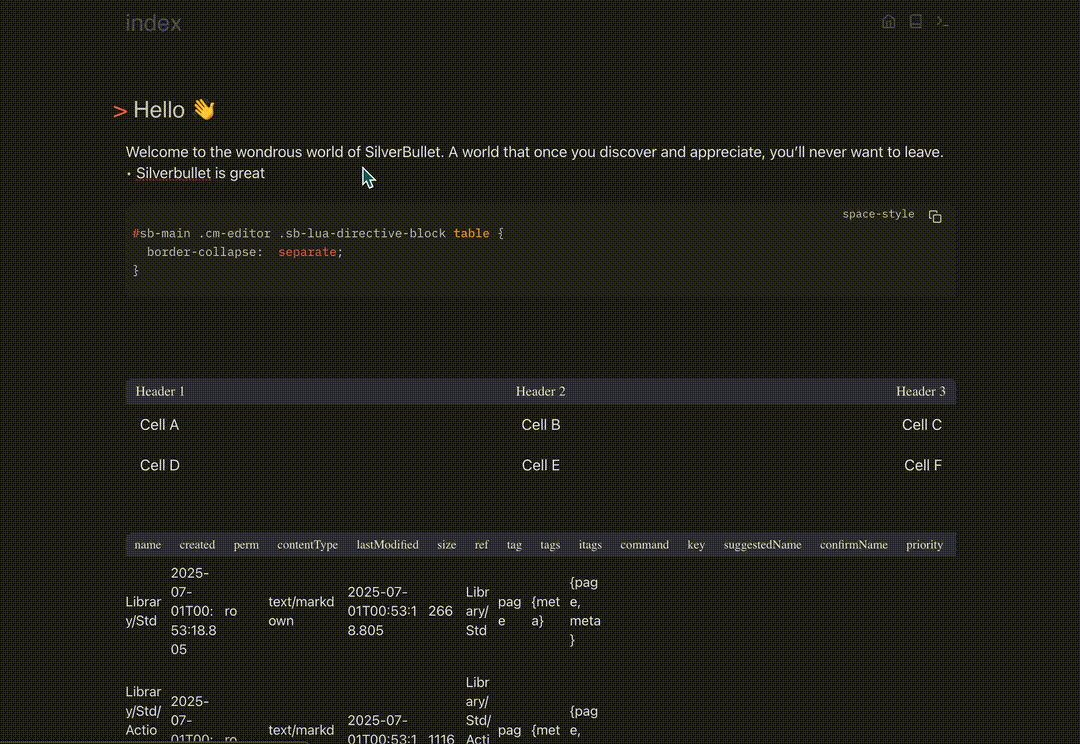Click the name column header
This screenshot has height=744, width=1080.
[x=147, y=545]
